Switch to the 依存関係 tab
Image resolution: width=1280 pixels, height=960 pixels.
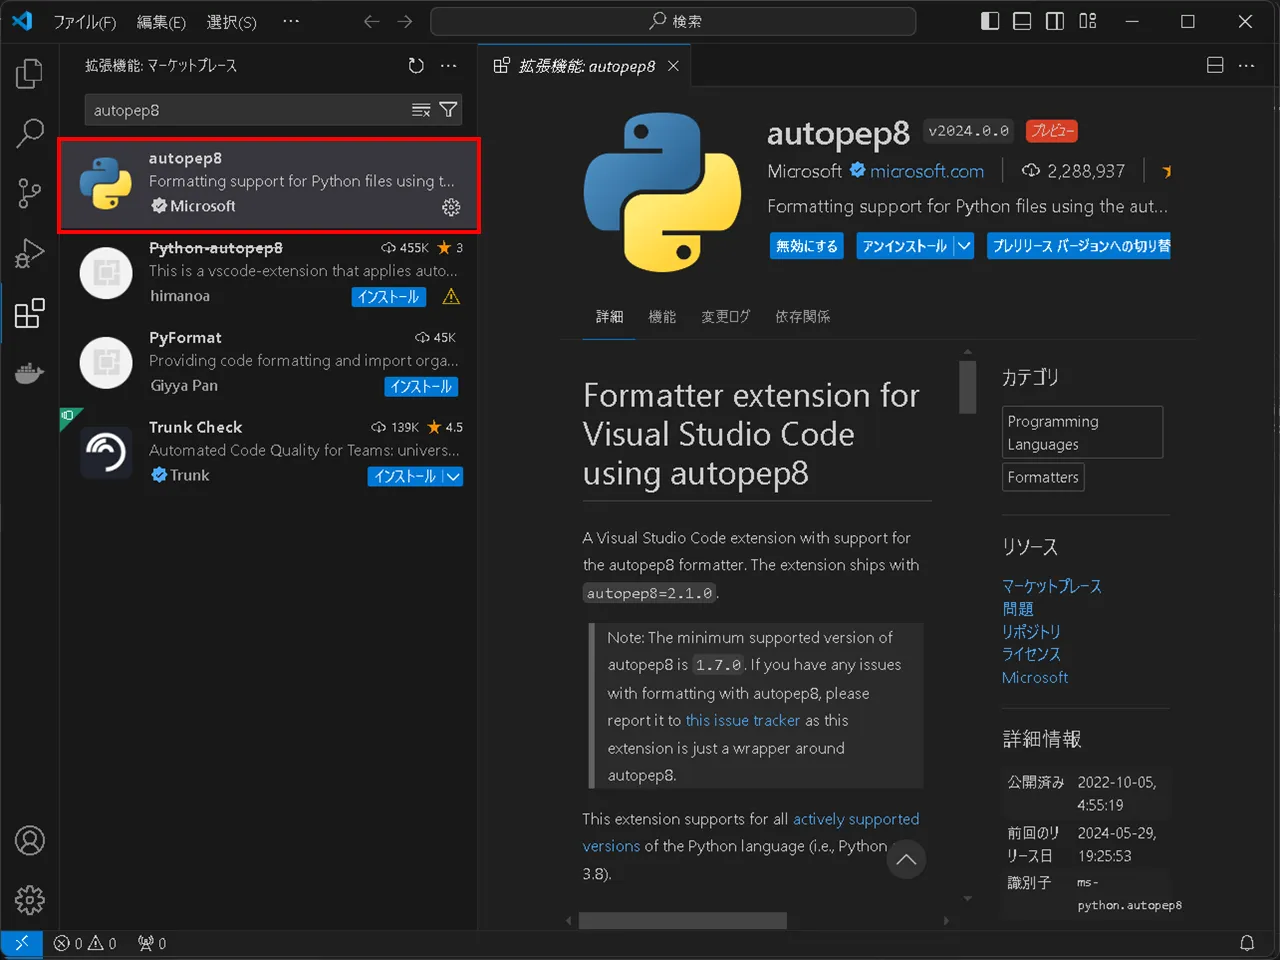(802, 317)
